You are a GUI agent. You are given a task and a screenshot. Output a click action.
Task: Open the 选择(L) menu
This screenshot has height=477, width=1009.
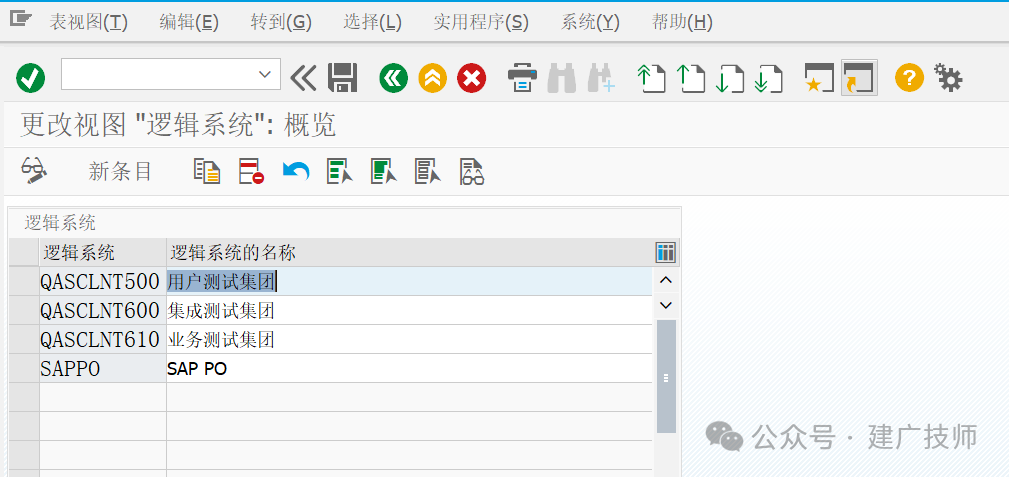click(x=373, y=23)
